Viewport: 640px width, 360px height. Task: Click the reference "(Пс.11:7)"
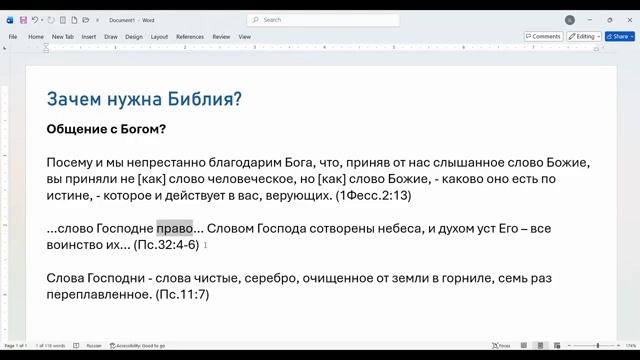click(182, 294)
